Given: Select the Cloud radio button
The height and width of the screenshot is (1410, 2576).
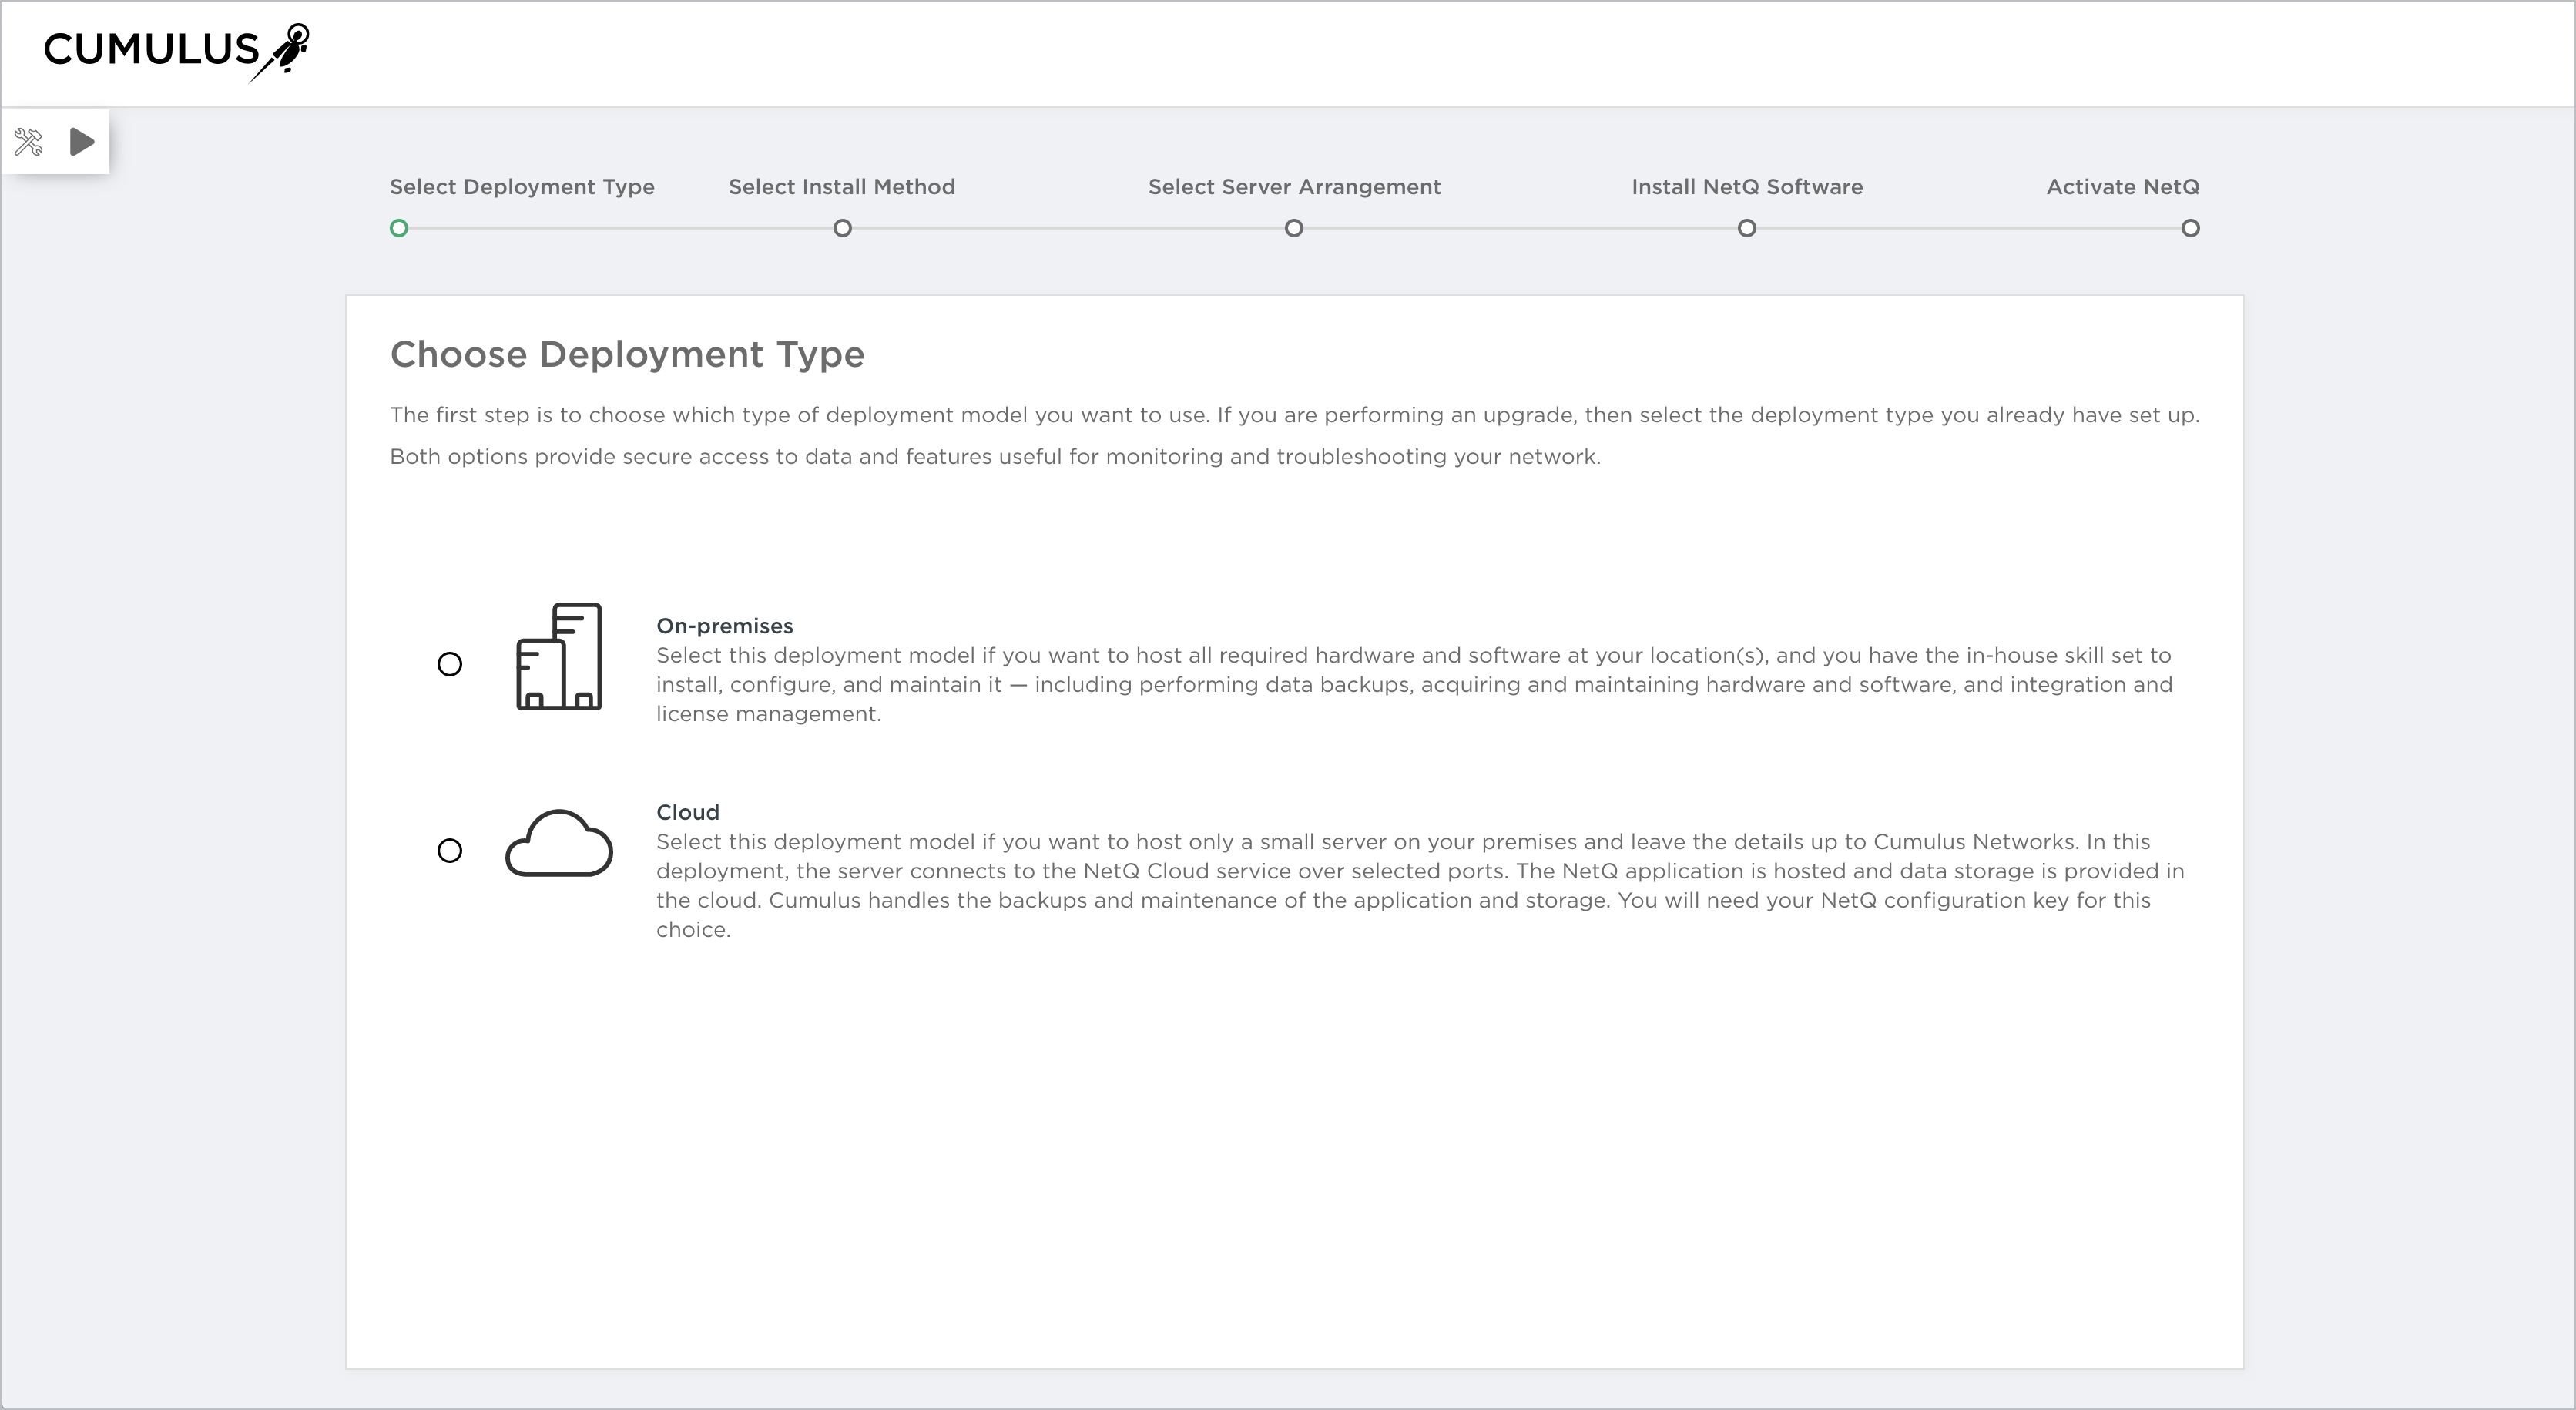Looking at the screenshot, I should [450, 850].
